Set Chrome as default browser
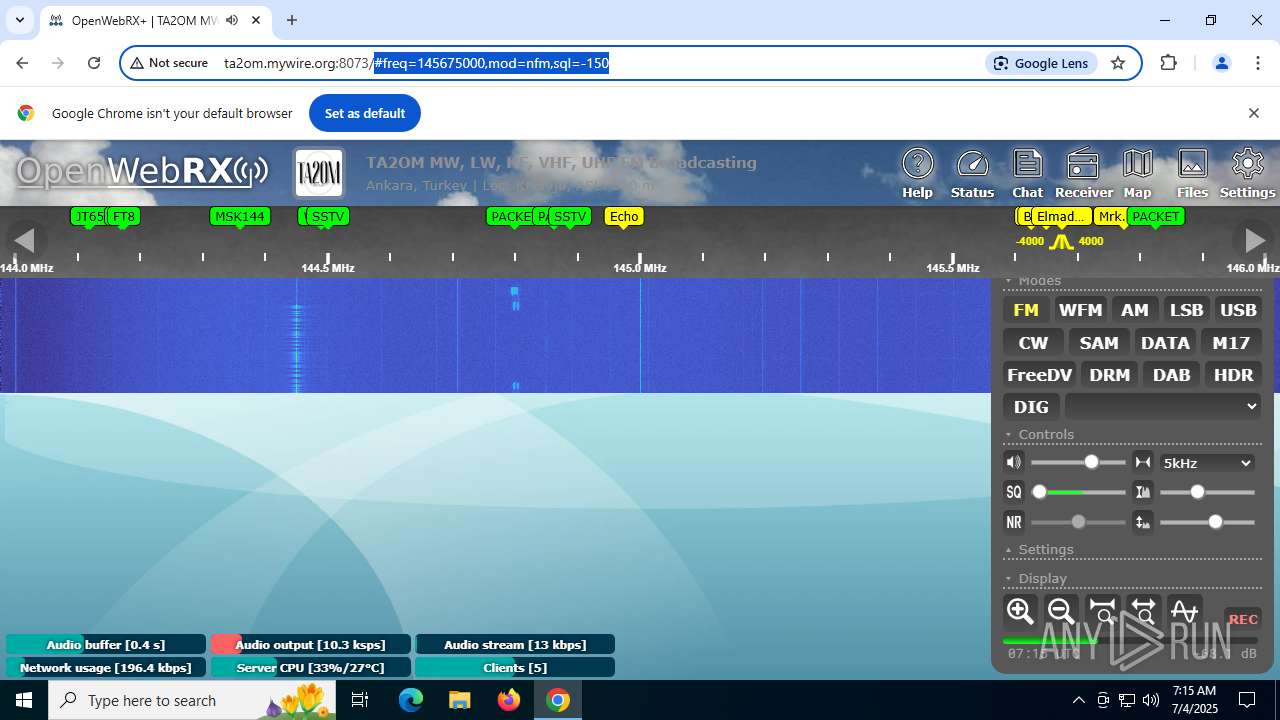This screenshot has height=720, width=1280. [365, 113]
